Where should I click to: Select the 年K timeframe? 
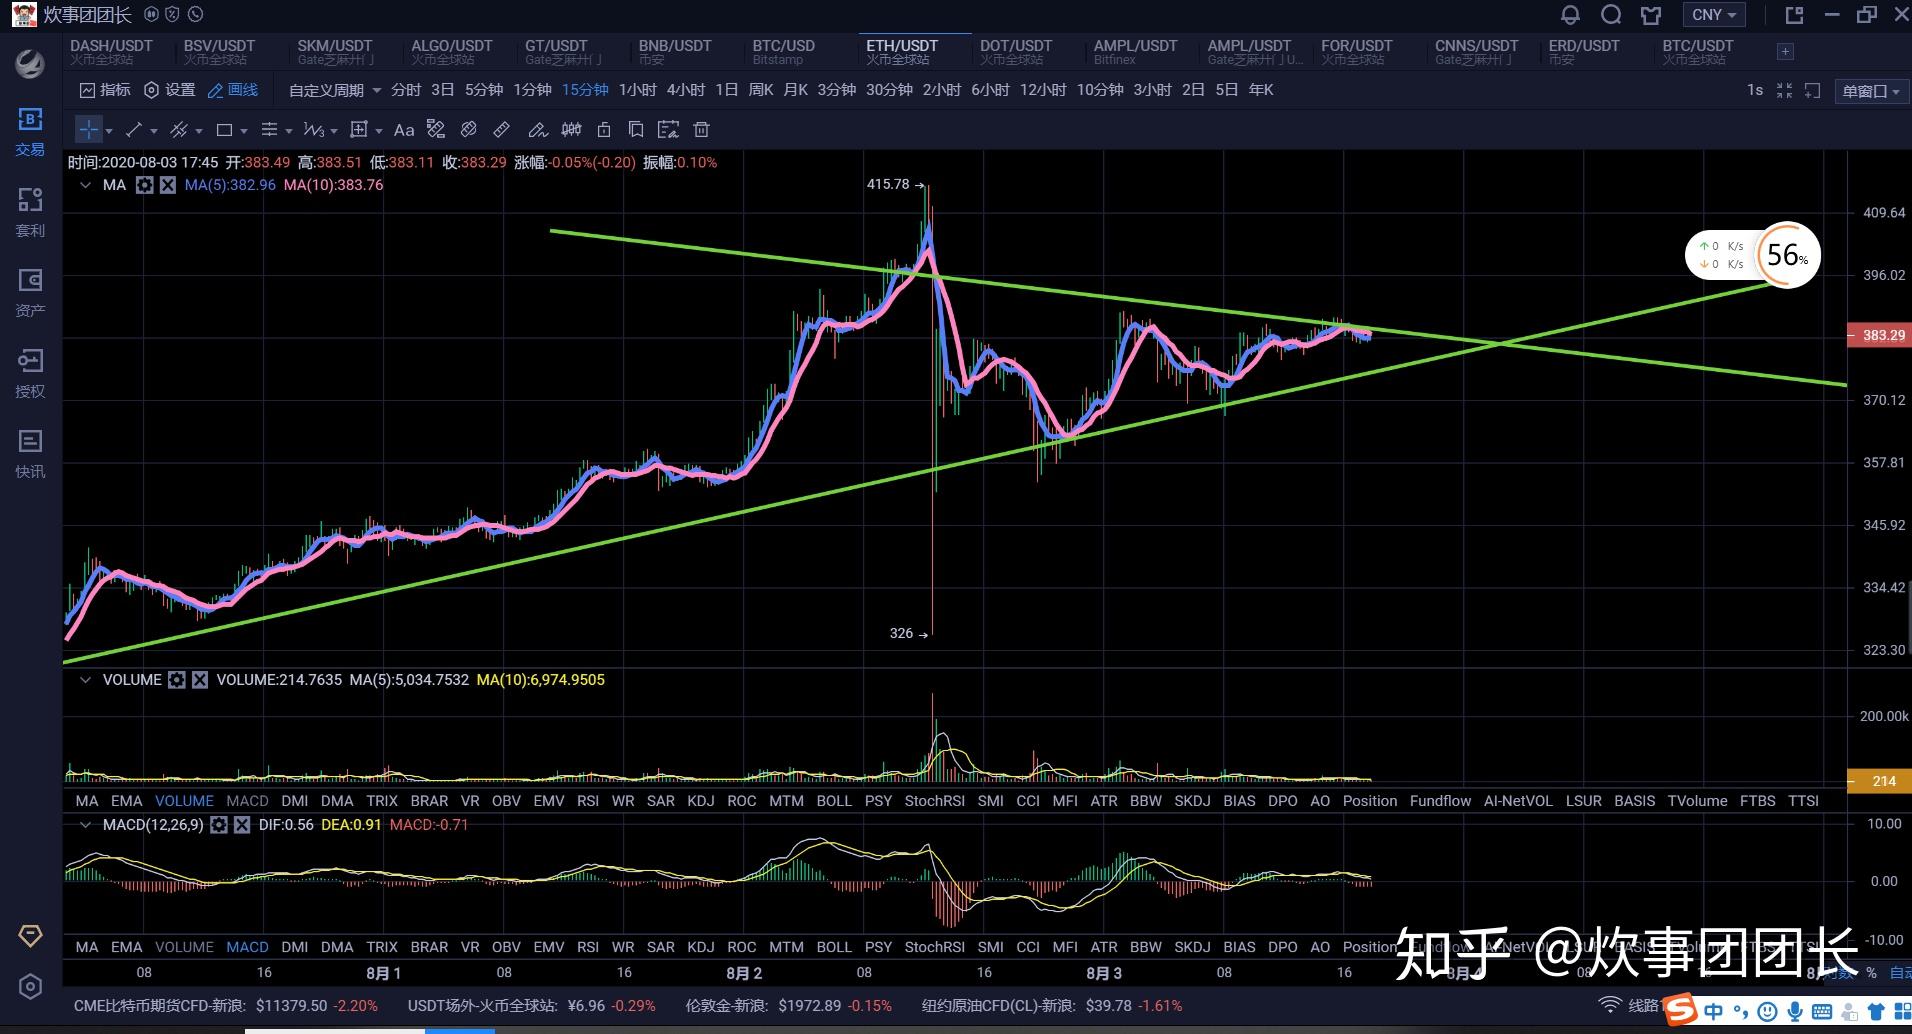tap(1261, 90)
